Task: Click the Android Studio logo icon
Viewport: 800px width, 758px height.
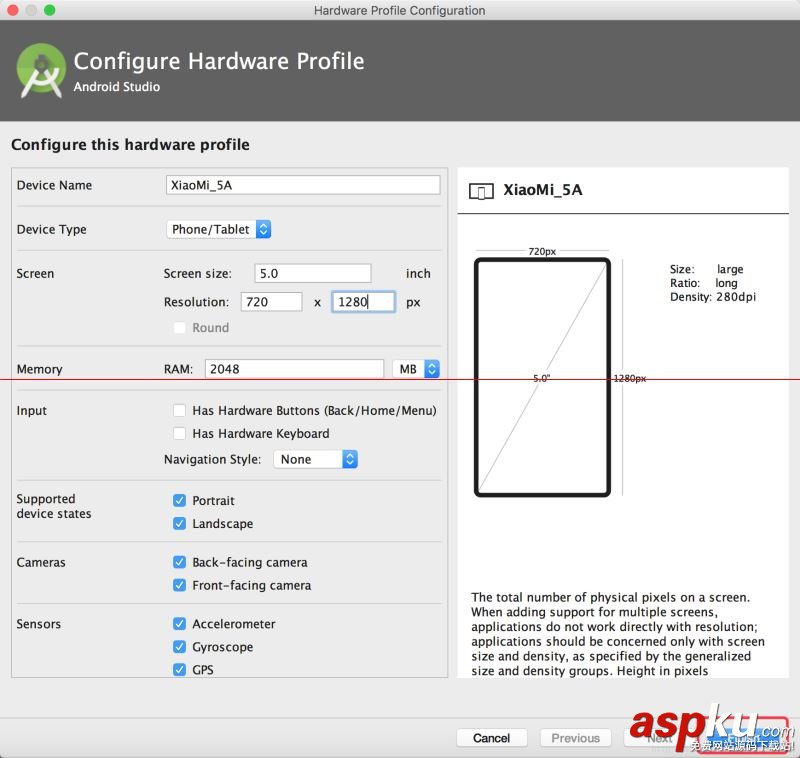Action: click(x=41, y=71)
